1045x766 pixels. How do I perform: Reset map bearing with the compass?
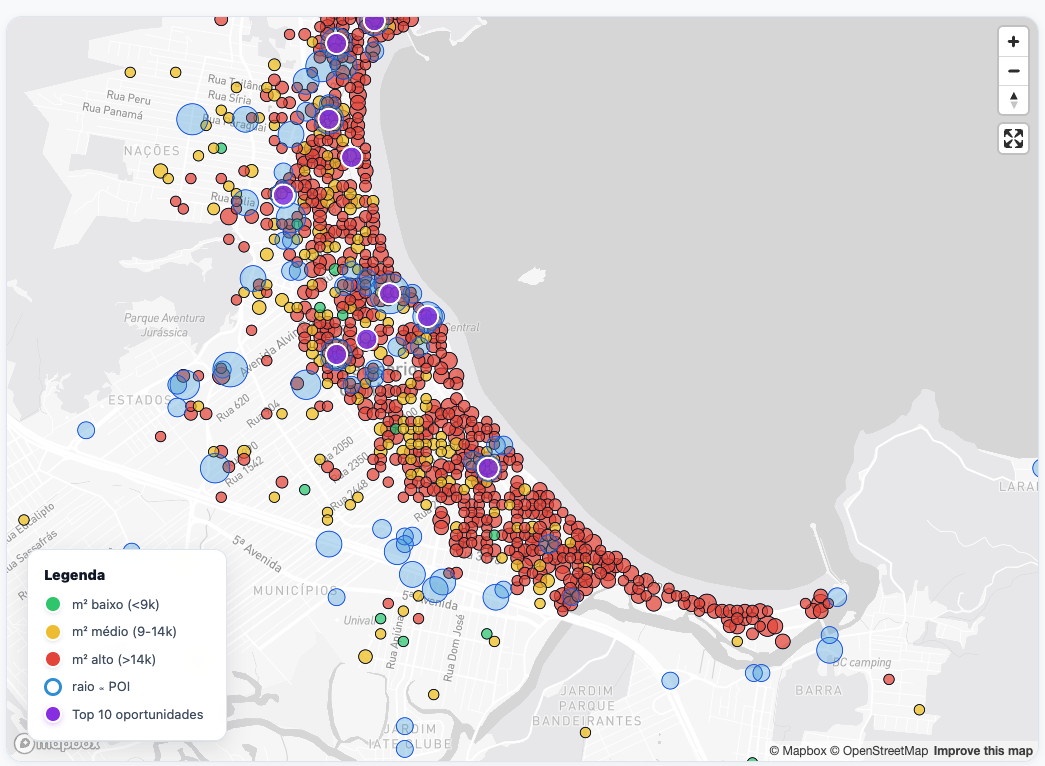pos(1013,100)
